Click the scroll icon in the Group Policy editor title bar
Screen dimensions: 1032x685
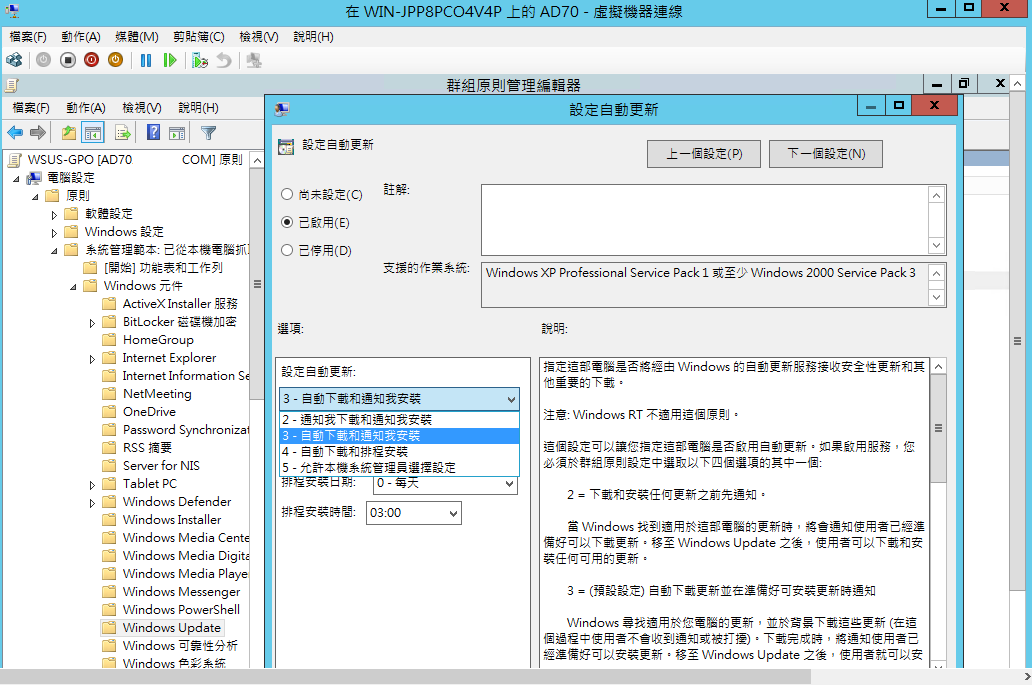click(x=12, y=85)
